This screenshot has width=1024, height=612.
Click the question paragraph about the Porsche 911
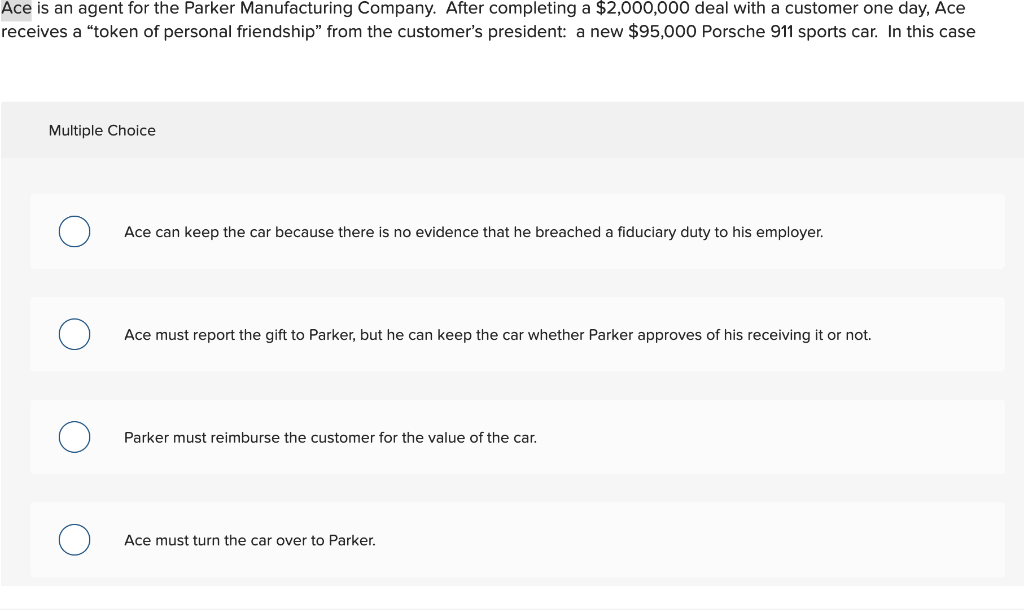click(500, 20)
